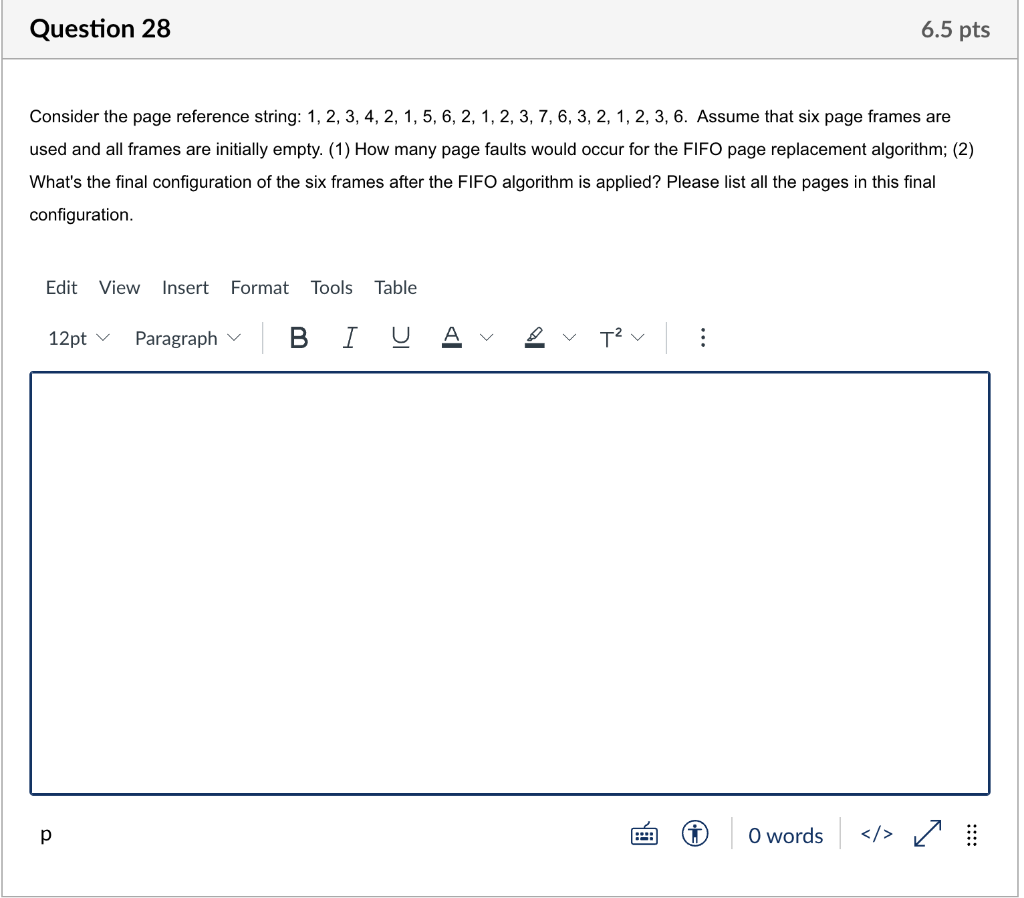Expand the editor to fullscreen
The width and height of the screenshot is (1024, 898).
tap(927, 833)
